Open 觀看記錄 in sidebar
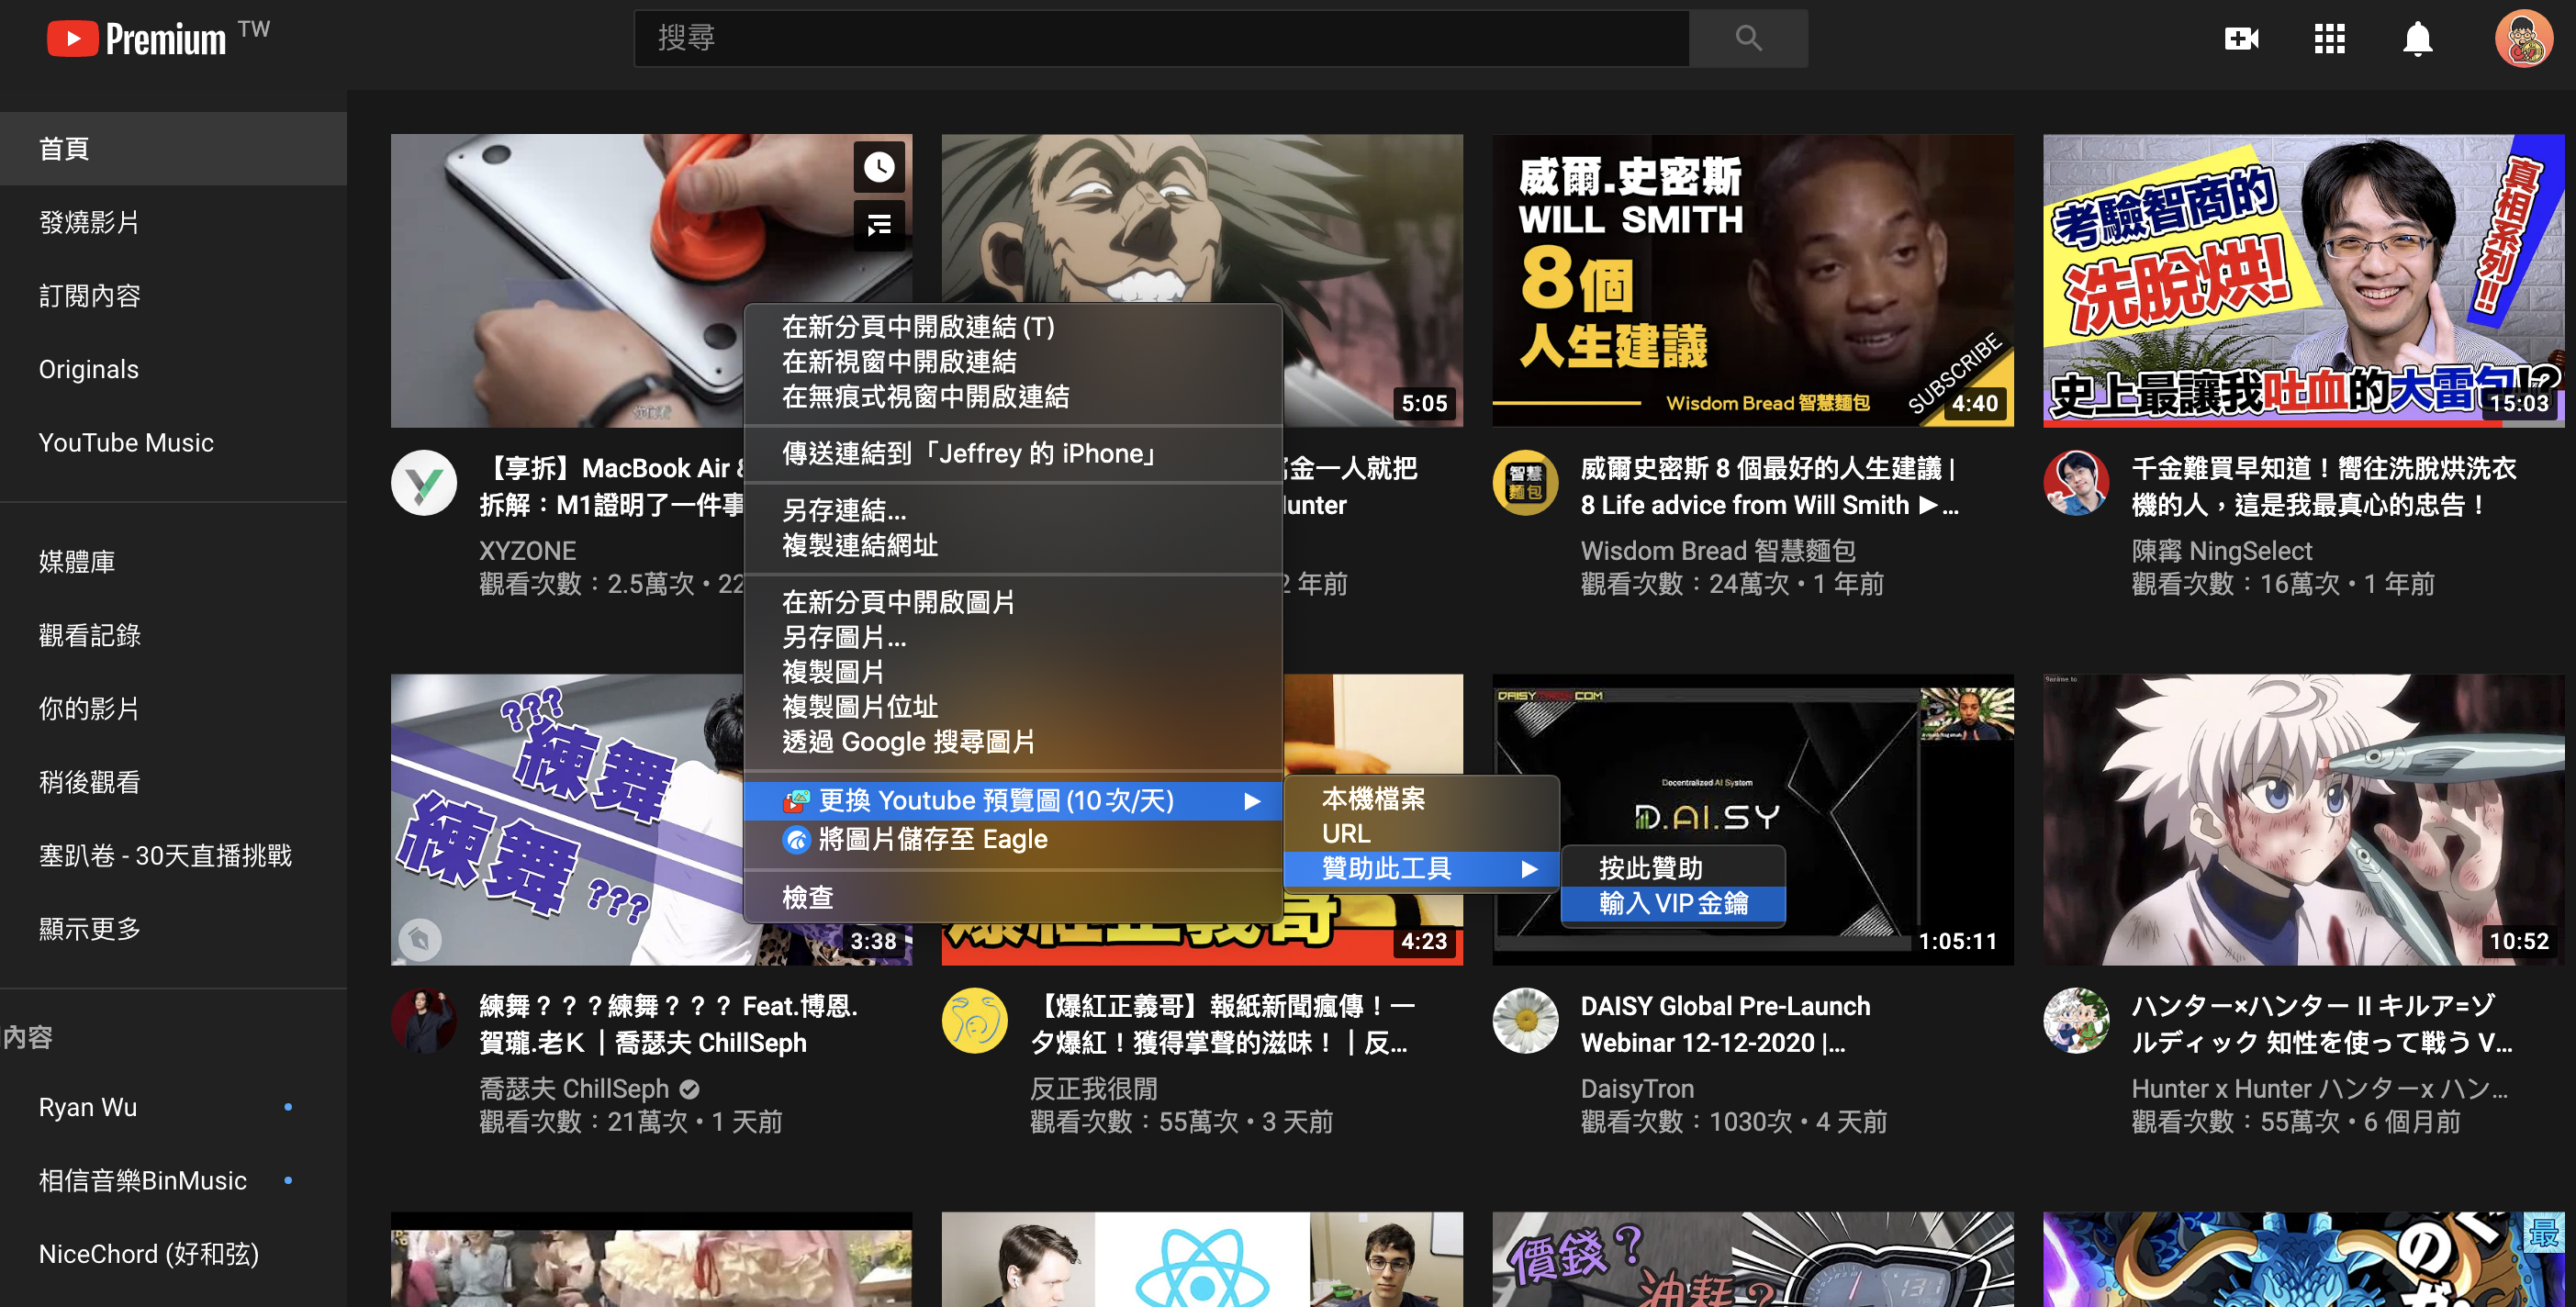The image size is (2576, 1307). 173,635
